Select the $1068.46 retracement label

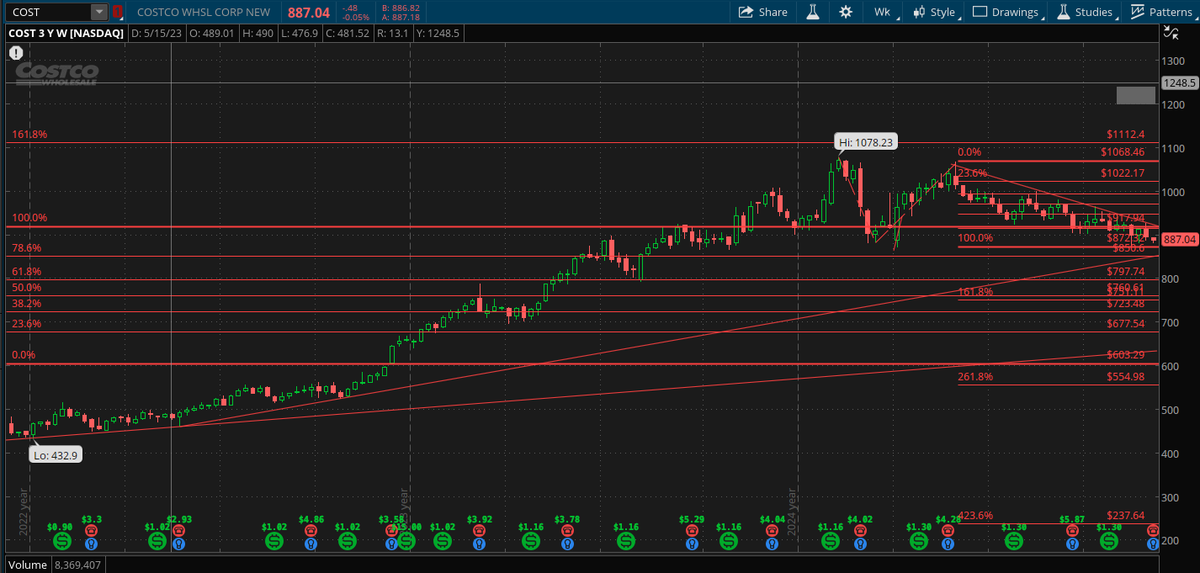1122,152
